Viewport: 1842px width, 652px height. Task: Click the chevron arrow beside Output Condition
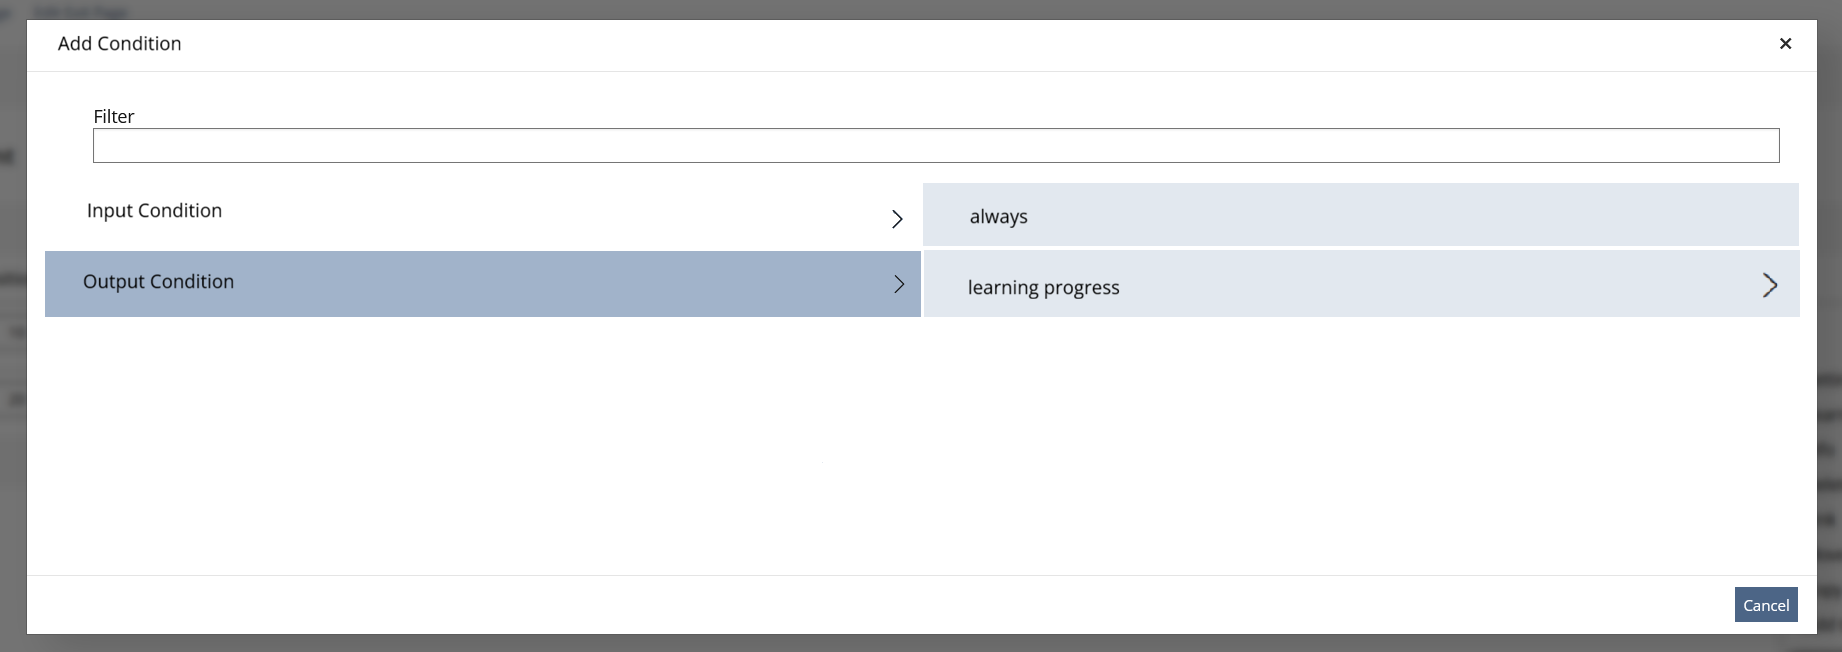coord(899,284)
